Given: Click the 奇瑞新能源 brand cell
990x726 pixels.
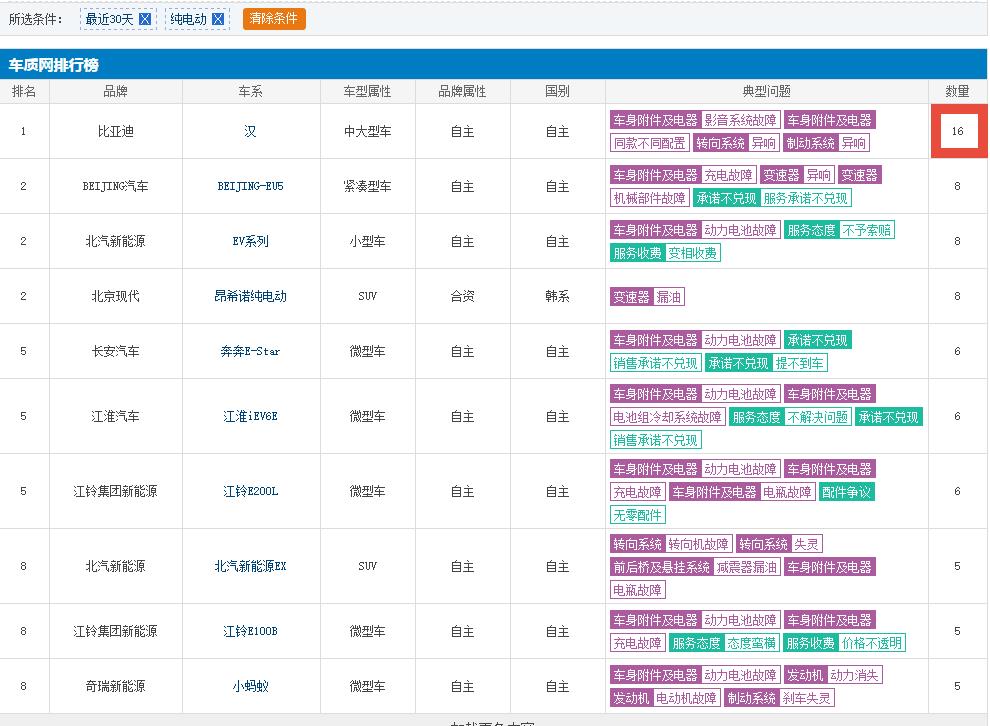Looking at the screenshot, I should (116, 686).
